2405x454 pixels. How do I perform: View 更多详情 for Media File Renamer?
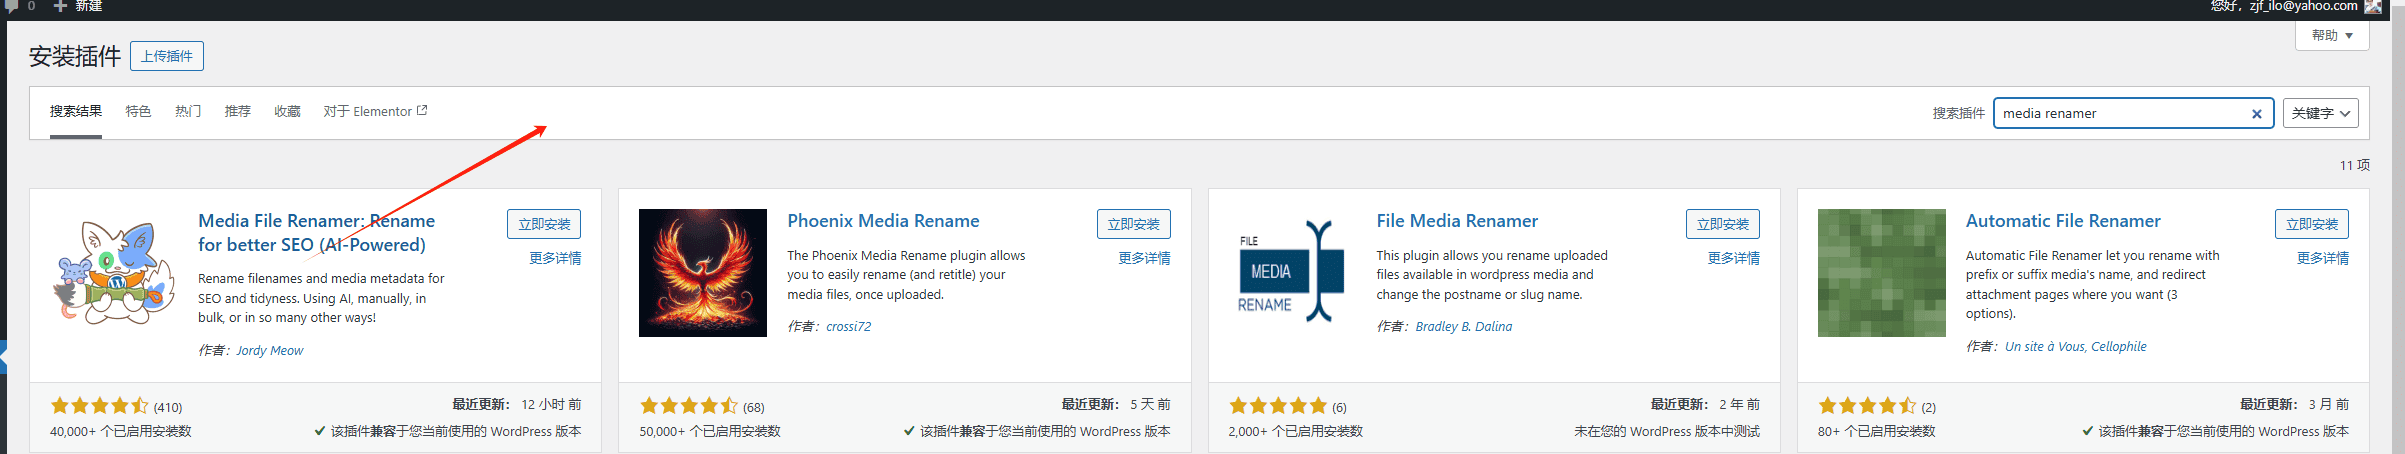click(x=555, y=258)
